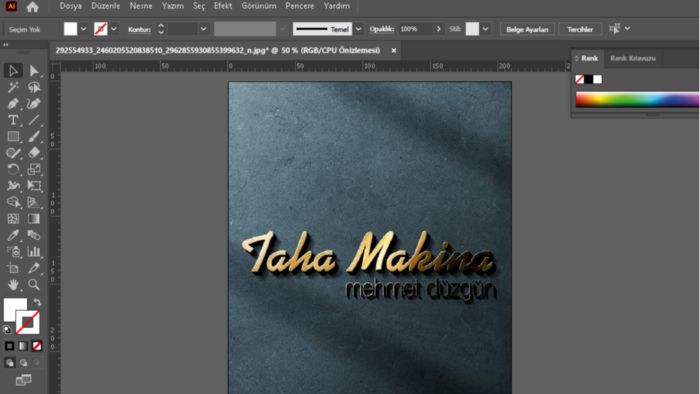This screenshot has width=700, height=394.
Task: Select the Type tool
Action: 13,120
